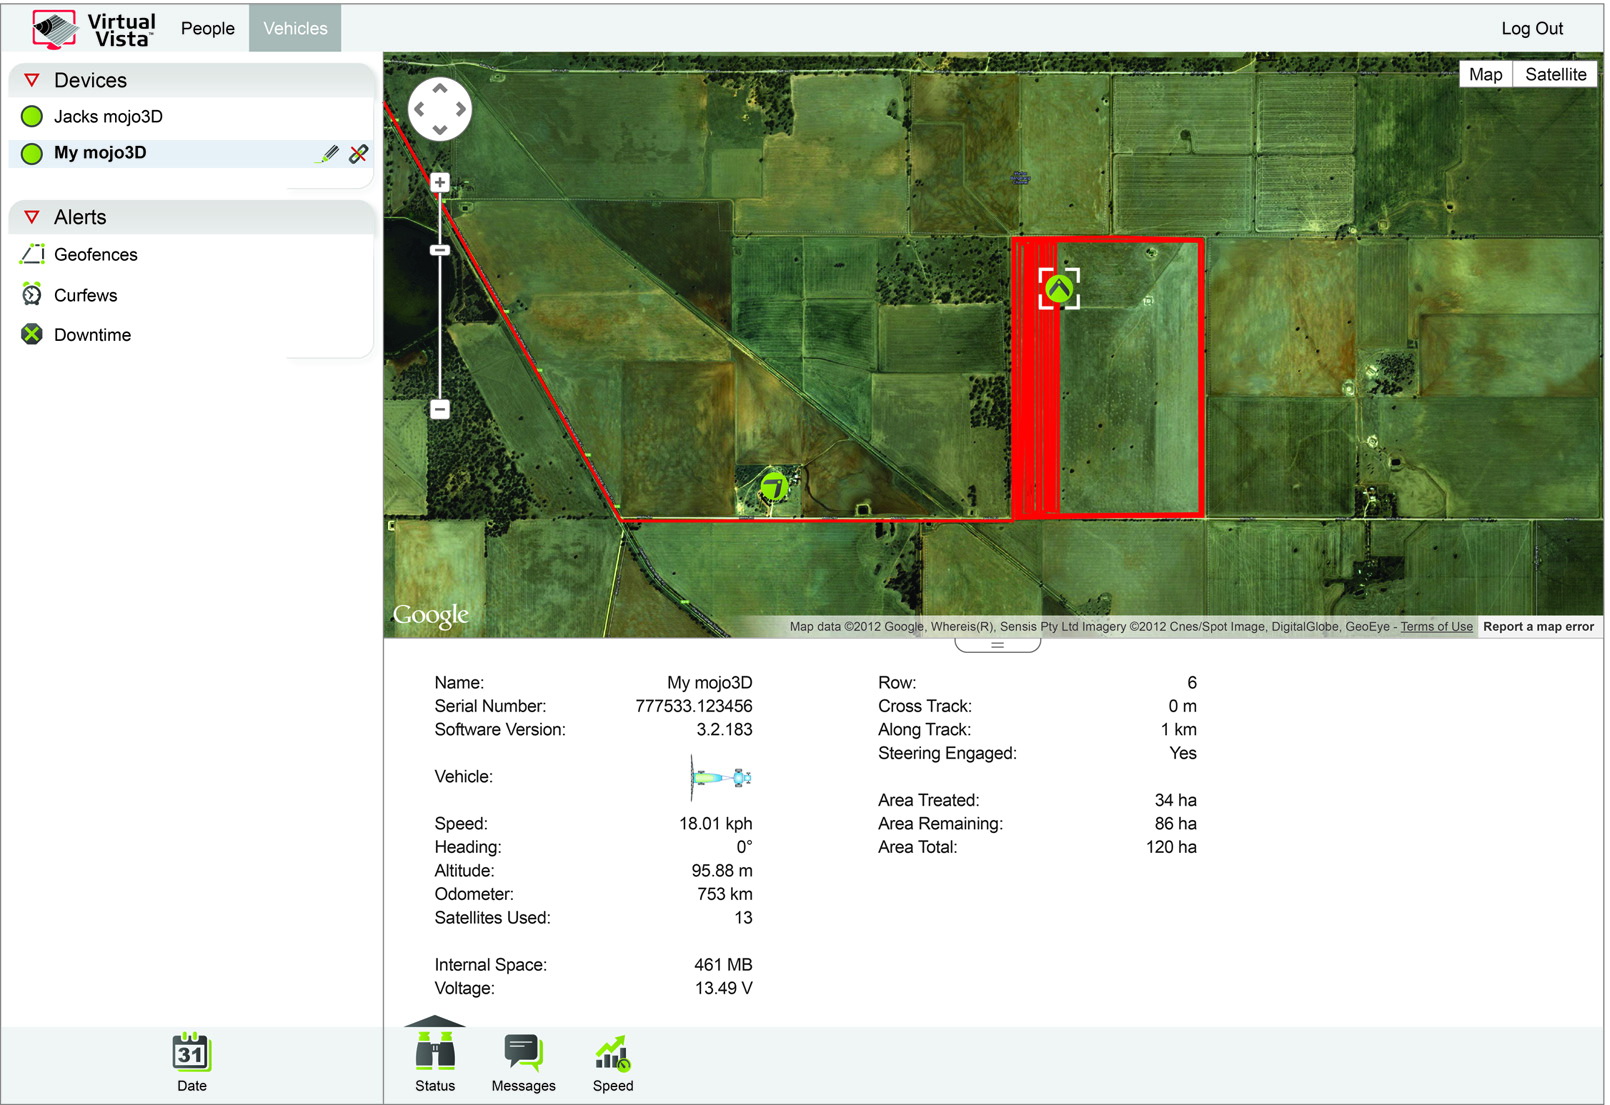Click the Google logo on the map
This screenshot has width=1610, height=1105.
[x=430, y=615]
